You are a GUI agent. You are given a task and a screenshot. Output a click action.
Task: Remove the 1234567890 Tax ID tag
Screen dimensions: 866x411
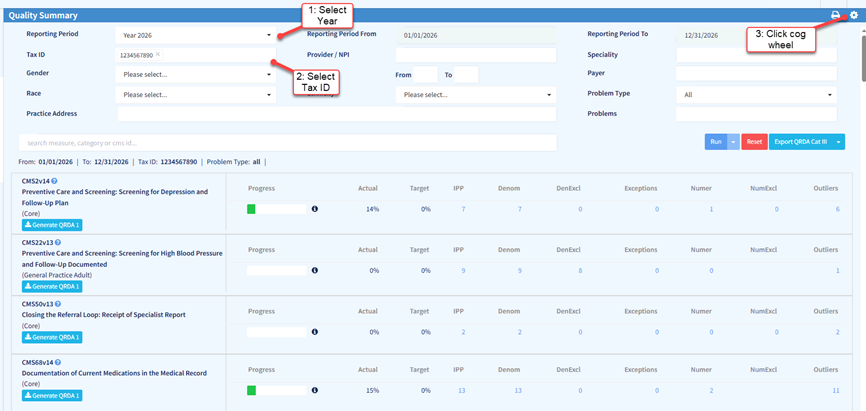point(158,55)
